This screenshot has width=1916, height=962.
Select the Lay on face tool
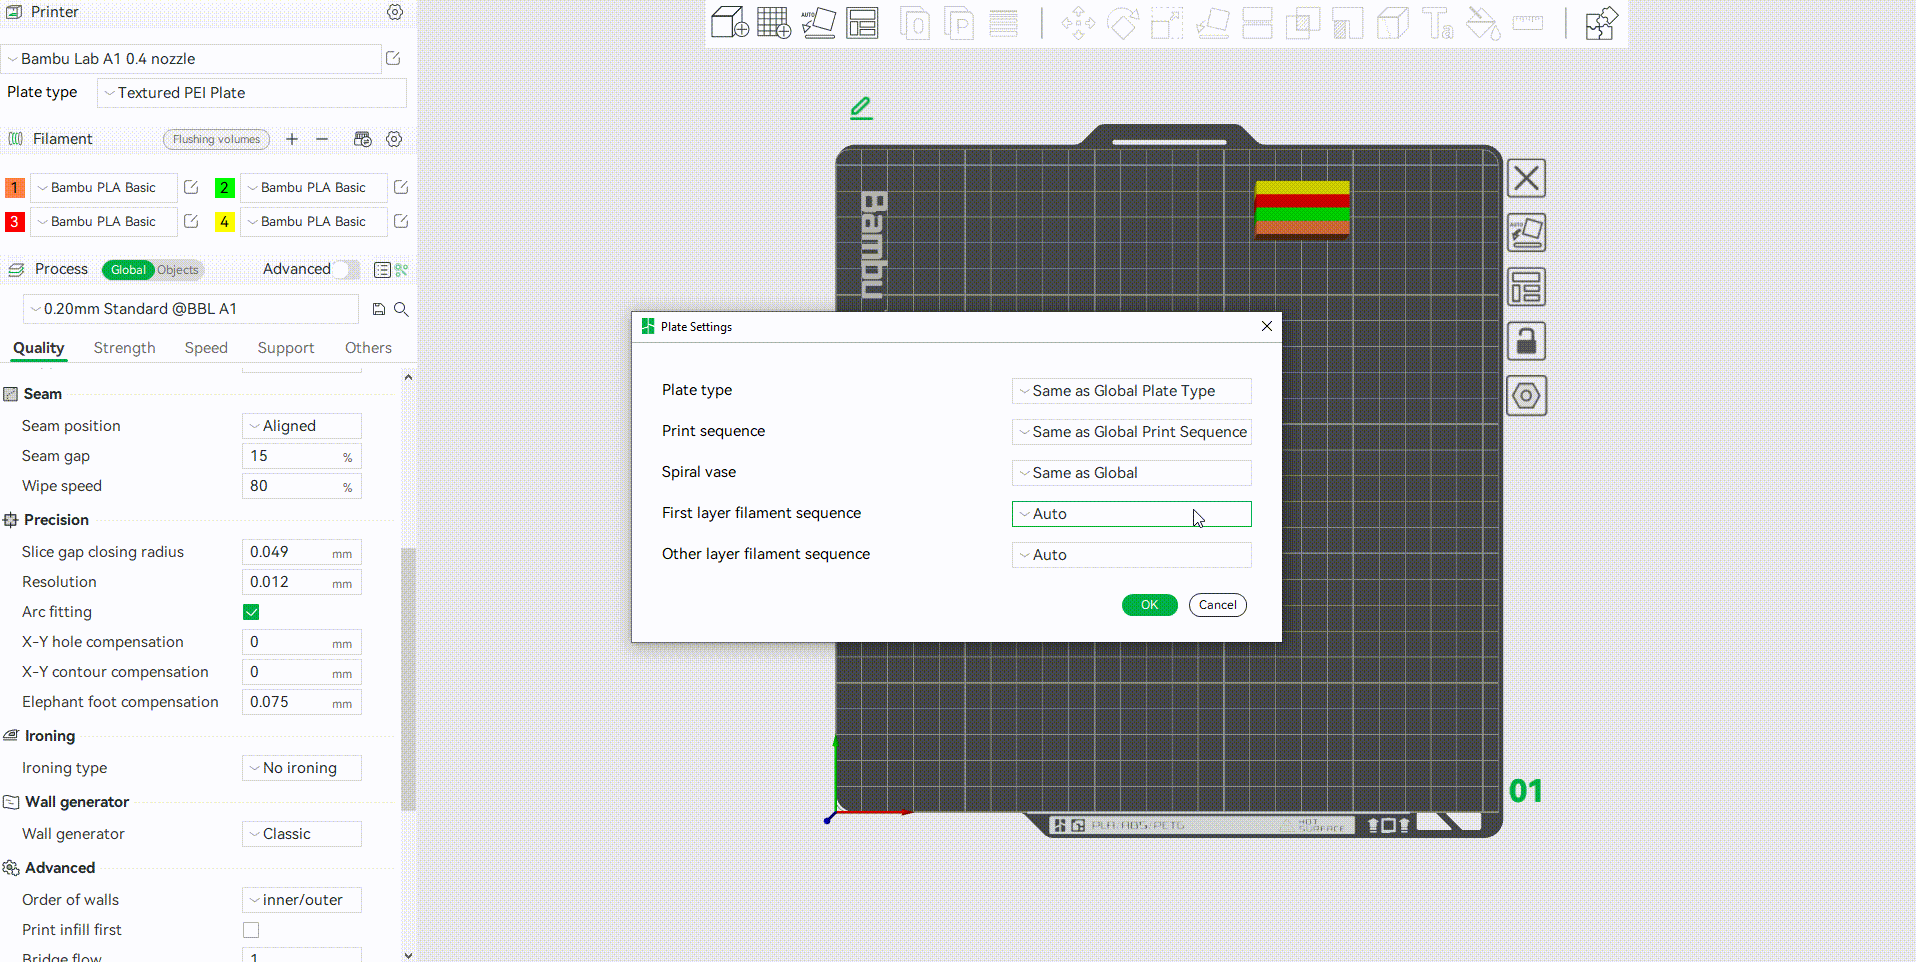1212,23
